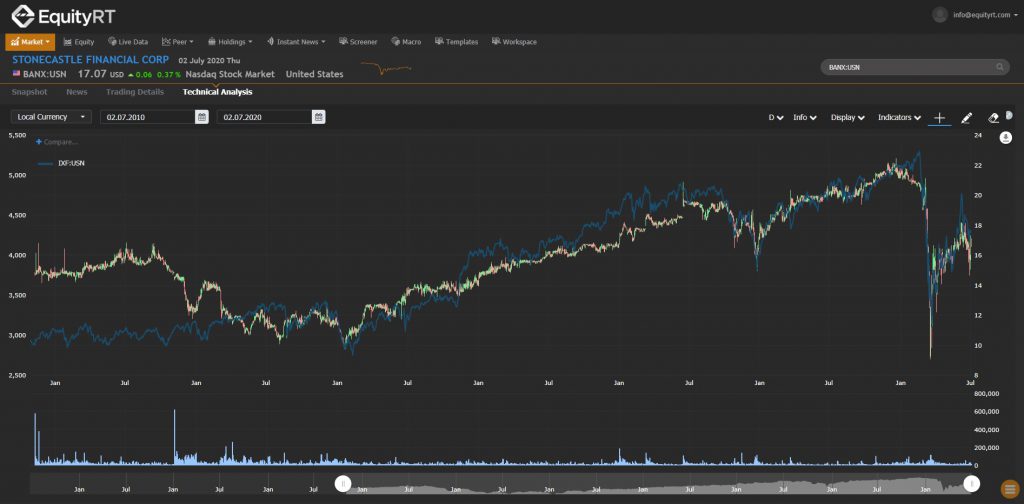Screen dimensions: 1024x504
Task: Click the download chart button
Action: click(x=1006, y=138)
